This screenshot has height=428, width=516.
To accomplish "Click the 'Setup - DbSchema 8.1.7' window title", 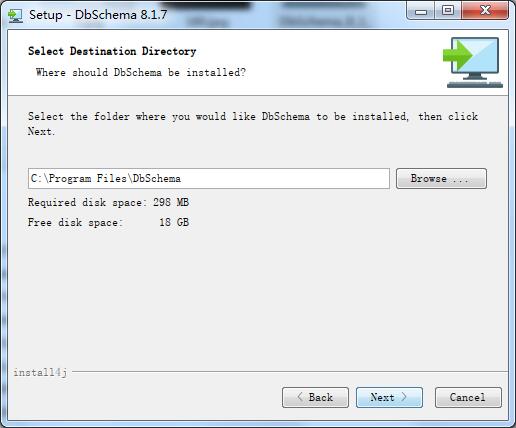I will (x=98, y=15).
